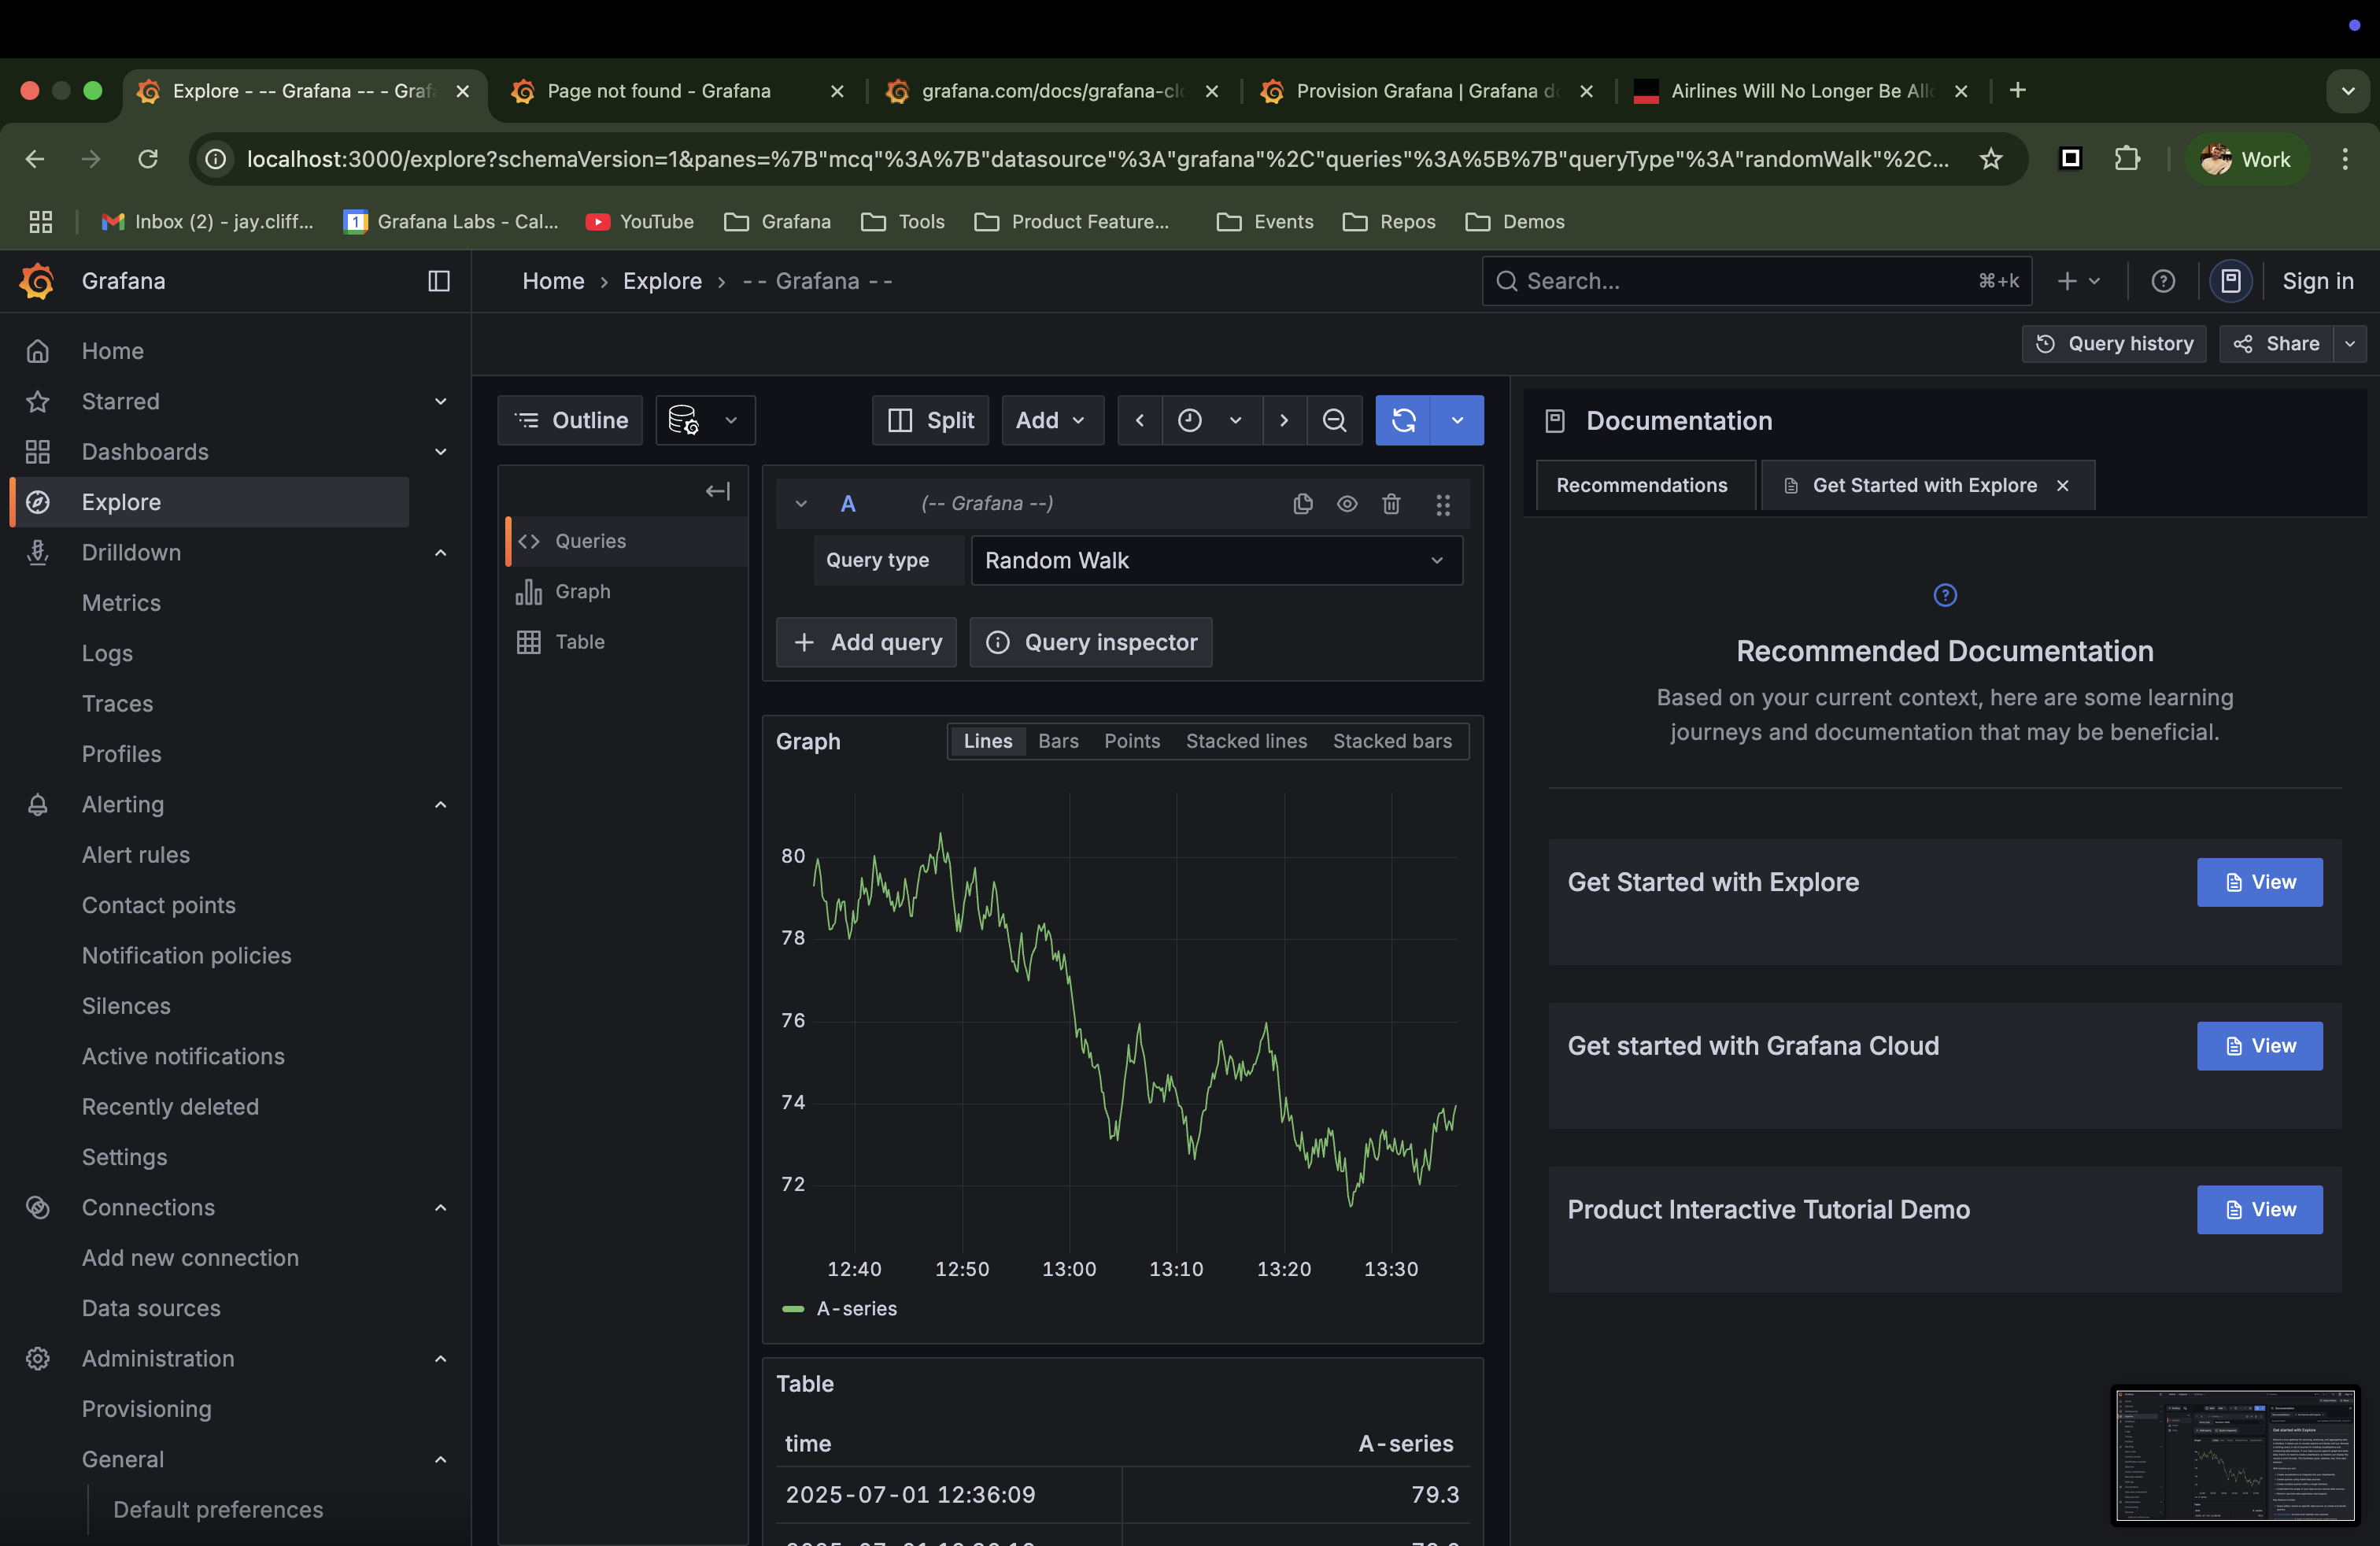Click the Grafana logo icon
The image size is (2380, 1546).
37,281
